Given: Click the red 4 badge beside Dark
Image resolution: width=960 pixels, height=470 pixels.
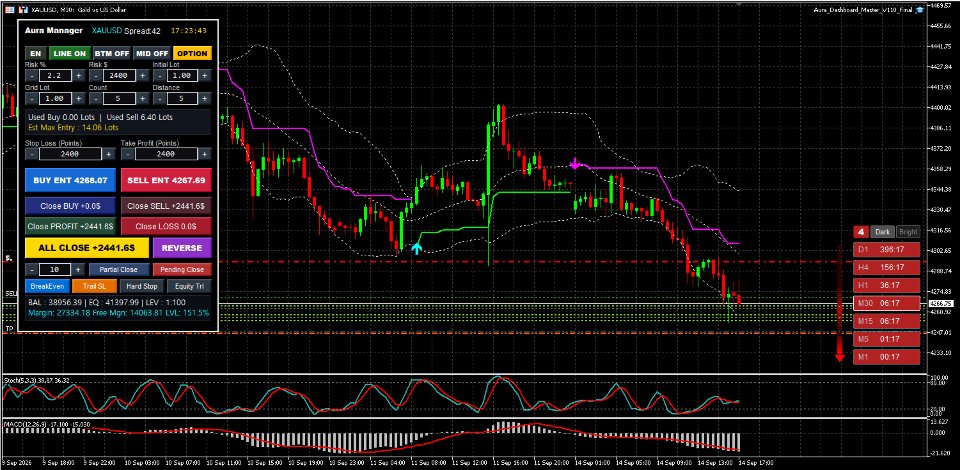Looking at the screenshot, I should point(861,232).
